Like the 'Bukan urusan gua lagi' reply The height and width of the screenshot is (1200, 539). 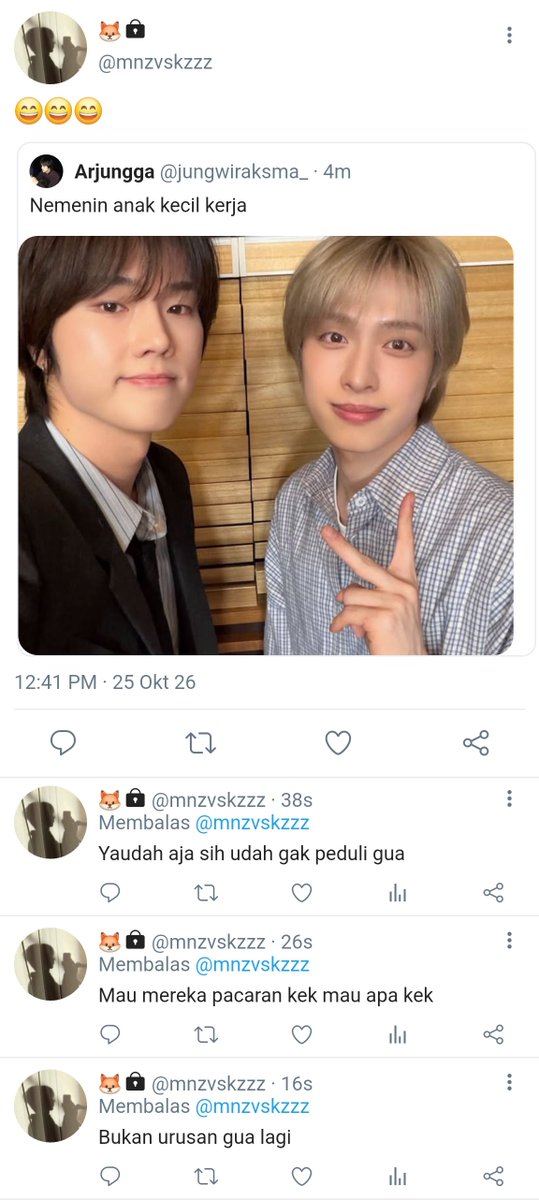301,1176
